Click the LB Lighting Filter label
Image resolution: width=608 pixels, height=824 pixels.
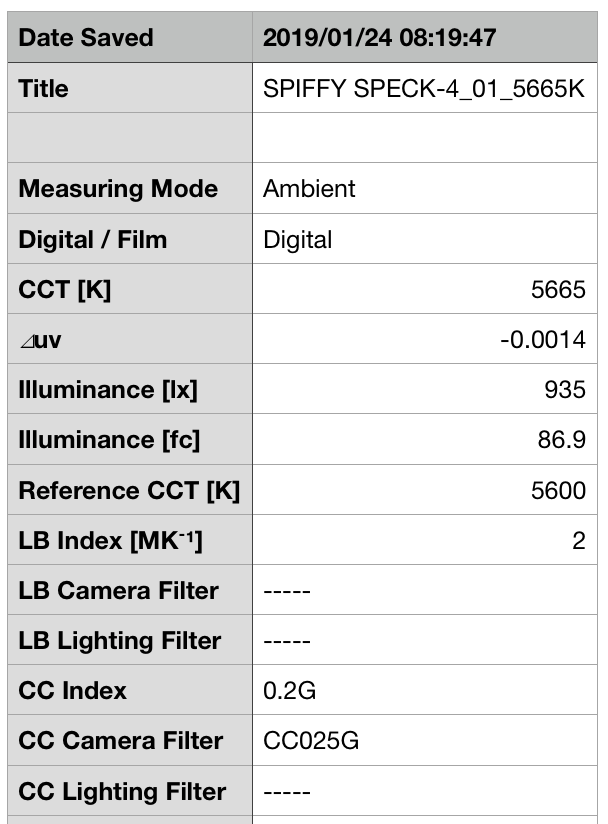[x=120, y=641]
